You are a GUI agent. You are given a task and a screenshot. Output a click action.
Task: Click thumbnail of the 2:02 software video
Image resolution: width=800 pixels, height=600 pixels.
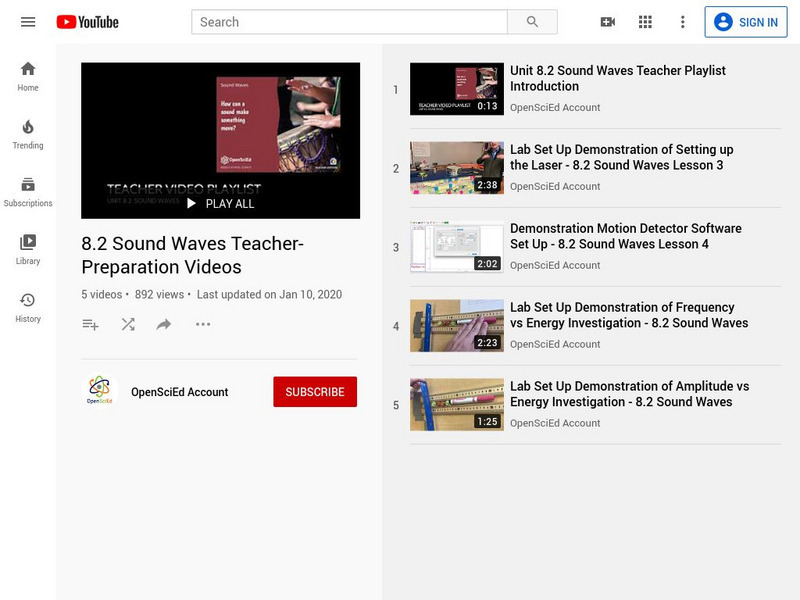[457, 247]
